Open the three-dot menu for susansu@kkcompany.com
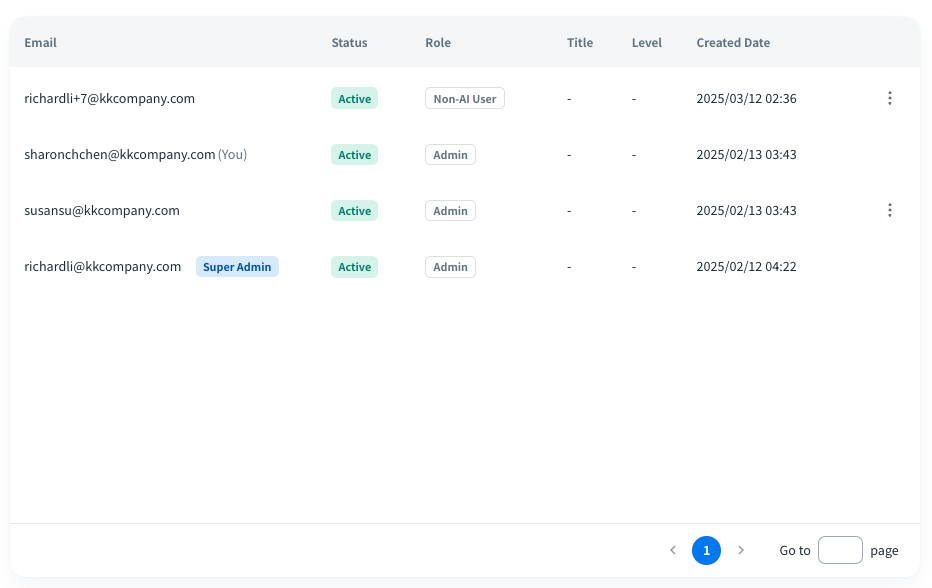 click(x=889, y=210)
